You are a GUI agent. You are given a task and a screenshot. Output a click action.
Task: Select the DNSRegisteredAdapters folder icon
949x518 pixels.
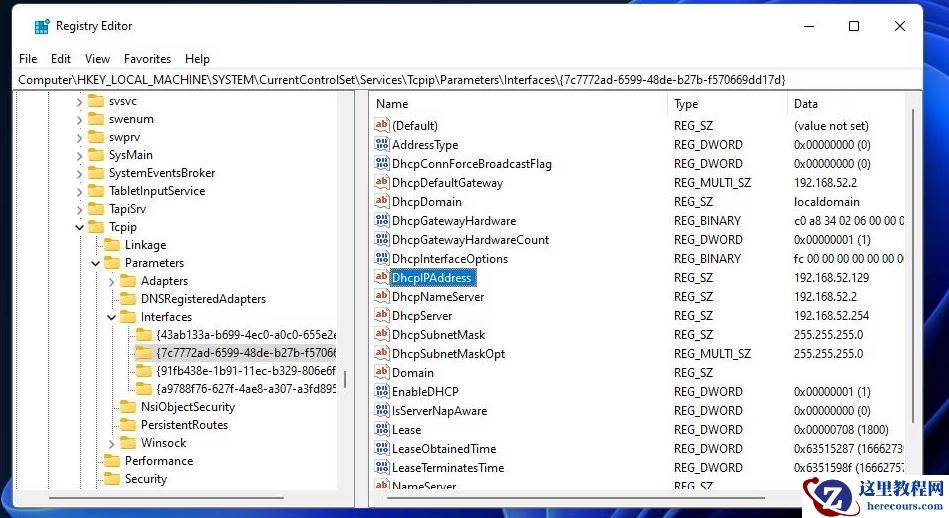pyautogui.click(x=128, y=298)
